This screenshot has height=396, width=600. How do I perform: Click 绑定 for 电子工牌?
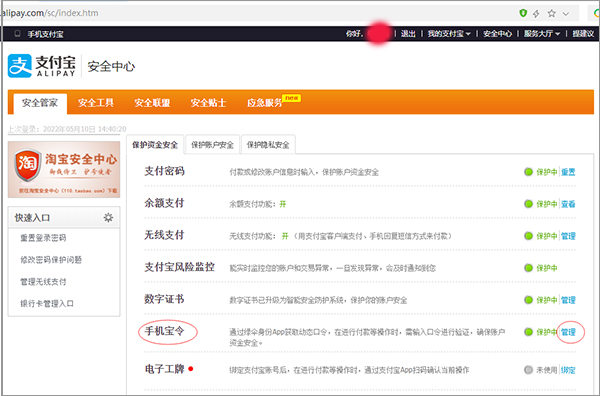pos(568,370)
